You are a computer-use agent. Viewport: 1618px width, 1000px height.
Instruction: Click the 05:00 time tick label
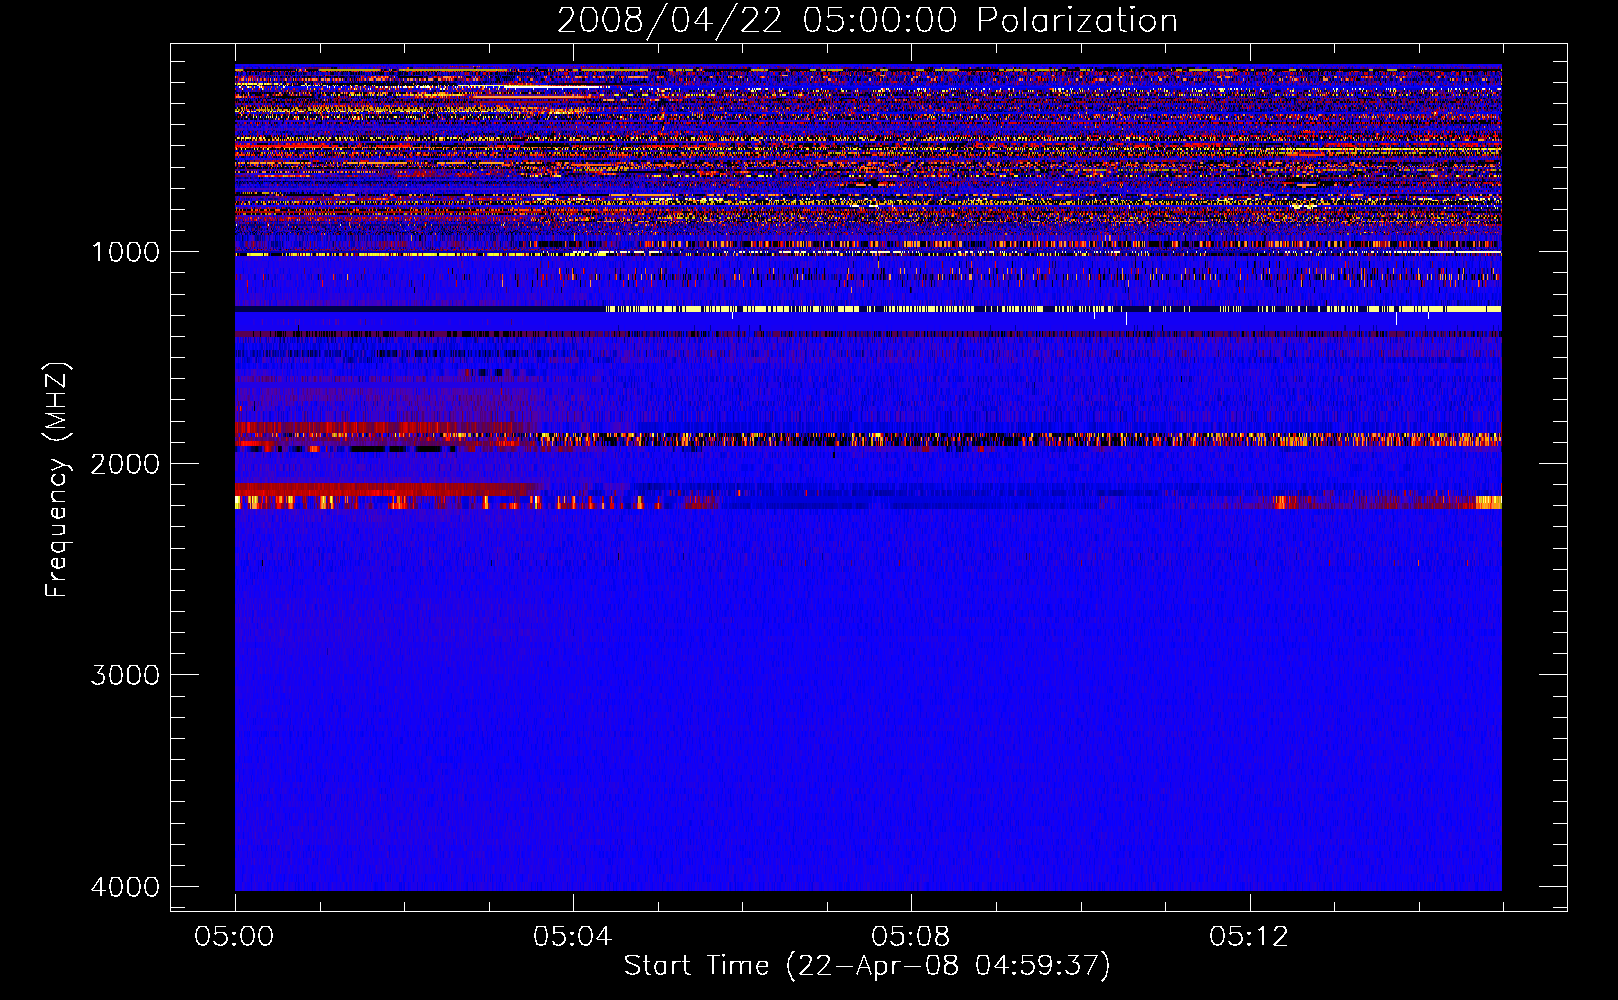(234, 937)
